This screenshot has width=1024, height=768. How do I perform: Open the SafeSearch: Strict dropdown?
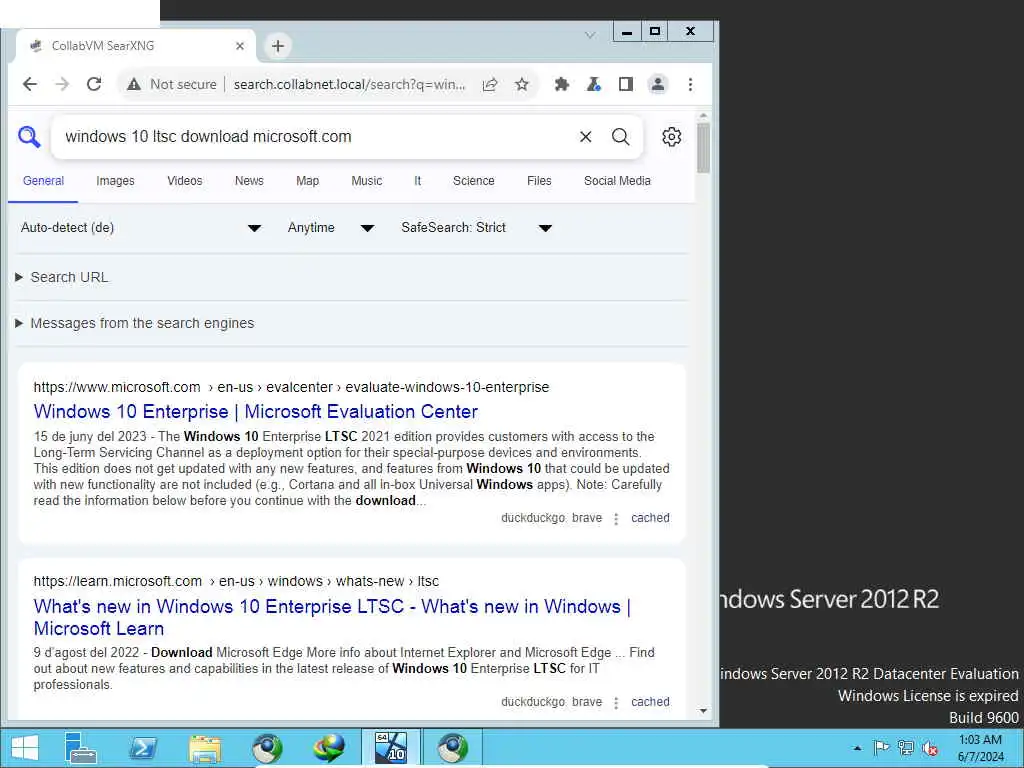coord(477,227)
